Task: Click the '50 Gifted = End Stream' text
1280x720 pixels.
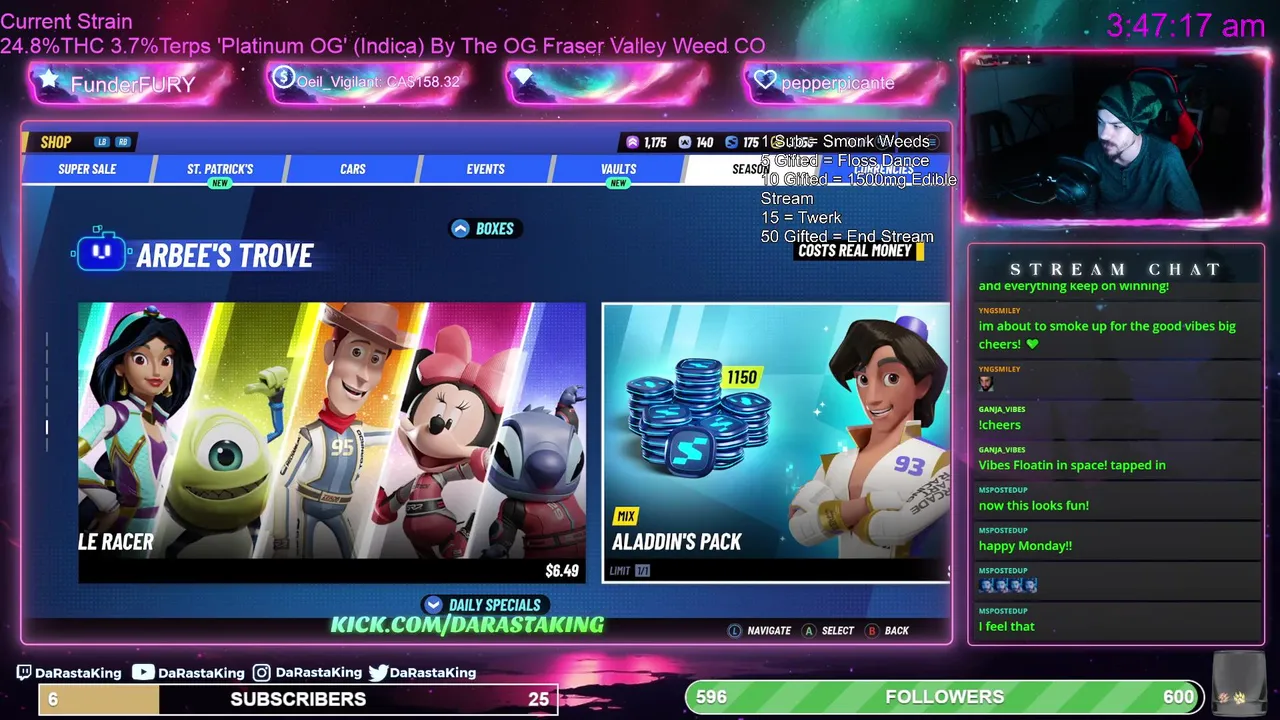Action: click(847, 237)
